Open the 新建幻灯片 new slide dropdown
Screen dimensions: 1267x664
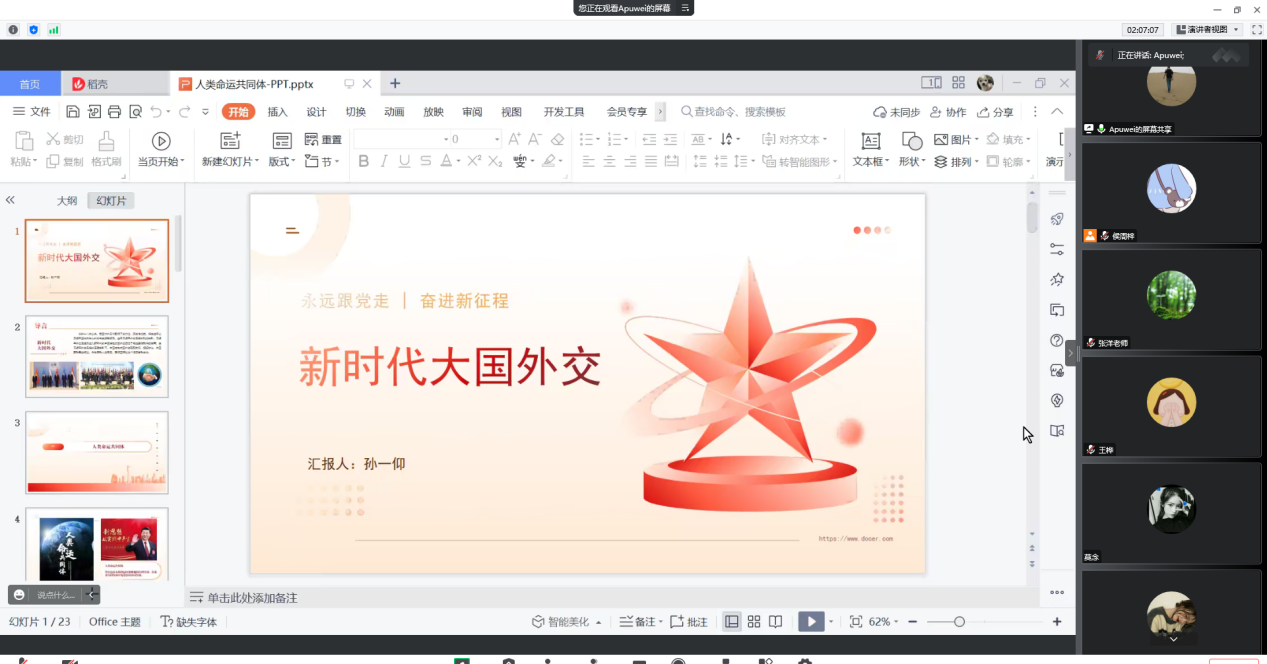pyautogui.click(x=230, y=162)
